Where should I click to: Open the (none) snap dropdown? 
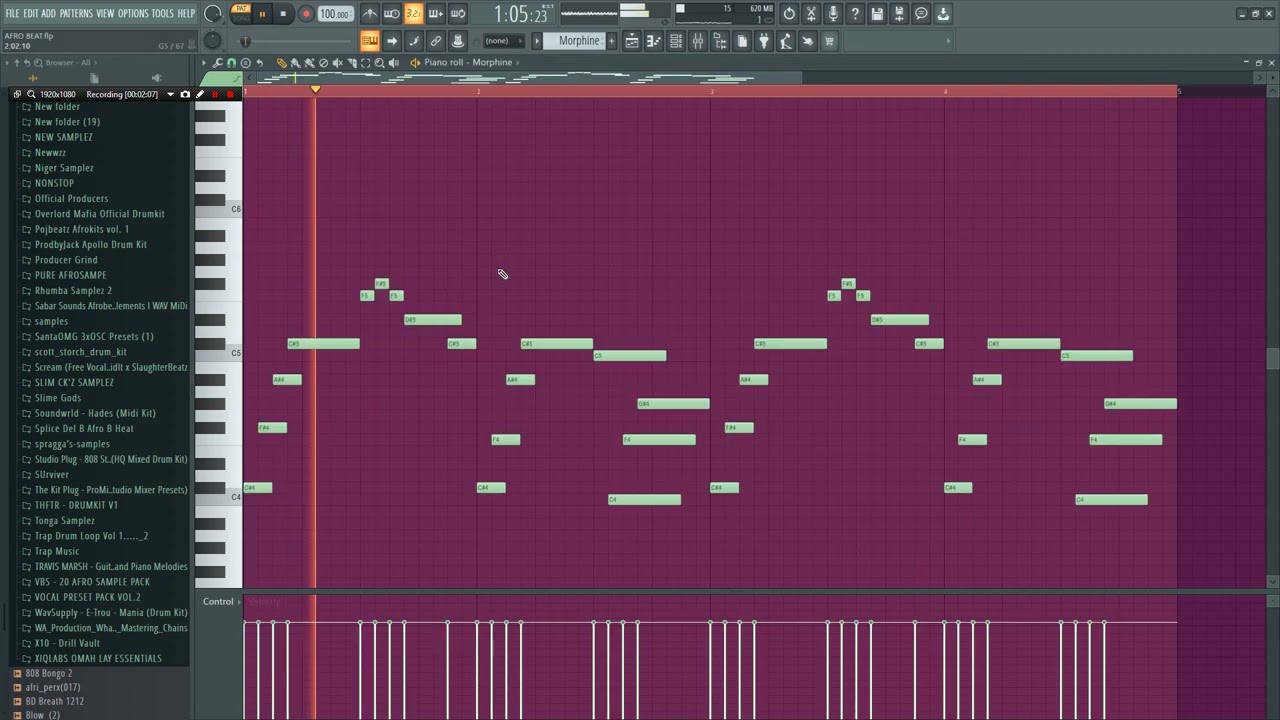click(x=503, y=41)
